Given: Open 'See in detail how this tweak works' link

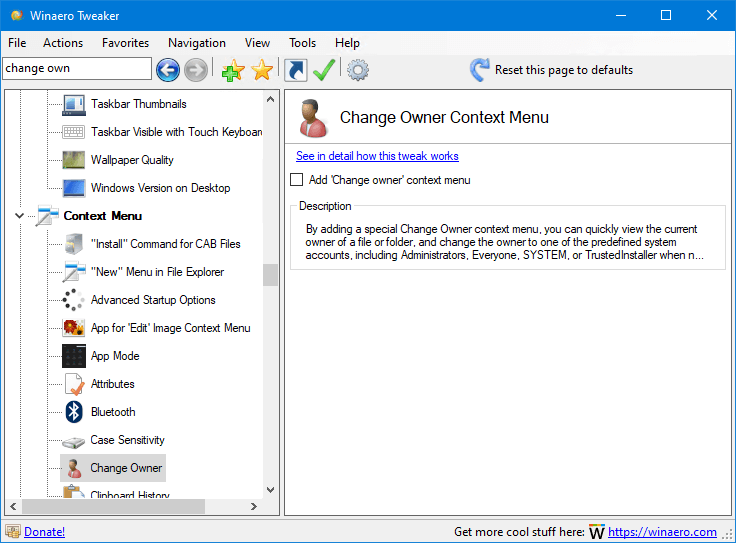Looking at the screenshot, I should coord(377,156).
